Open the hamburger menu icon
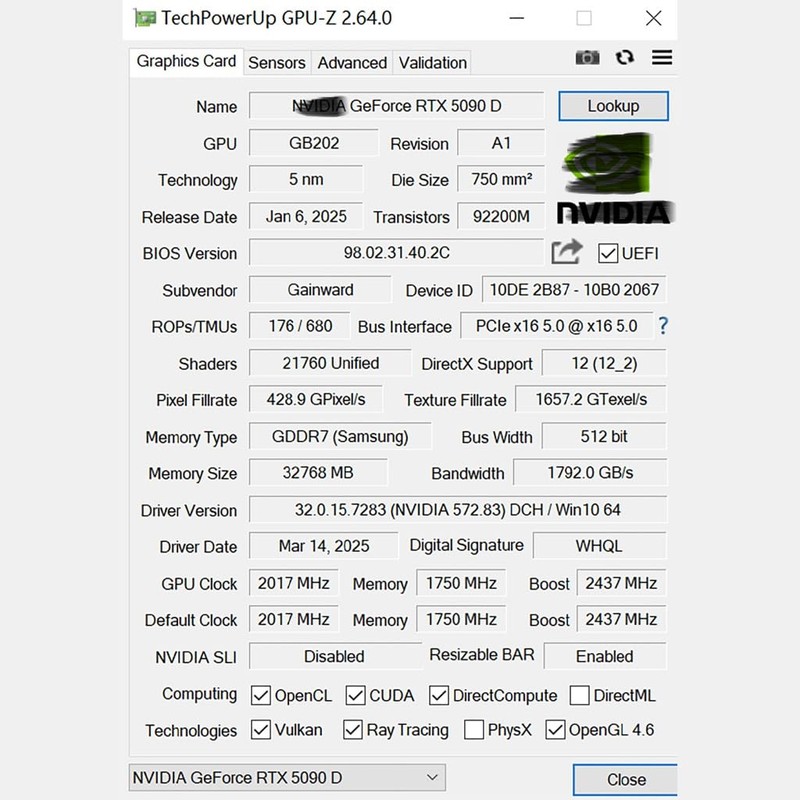This screenshot has width=800, height=800. (x=662, y=57)
